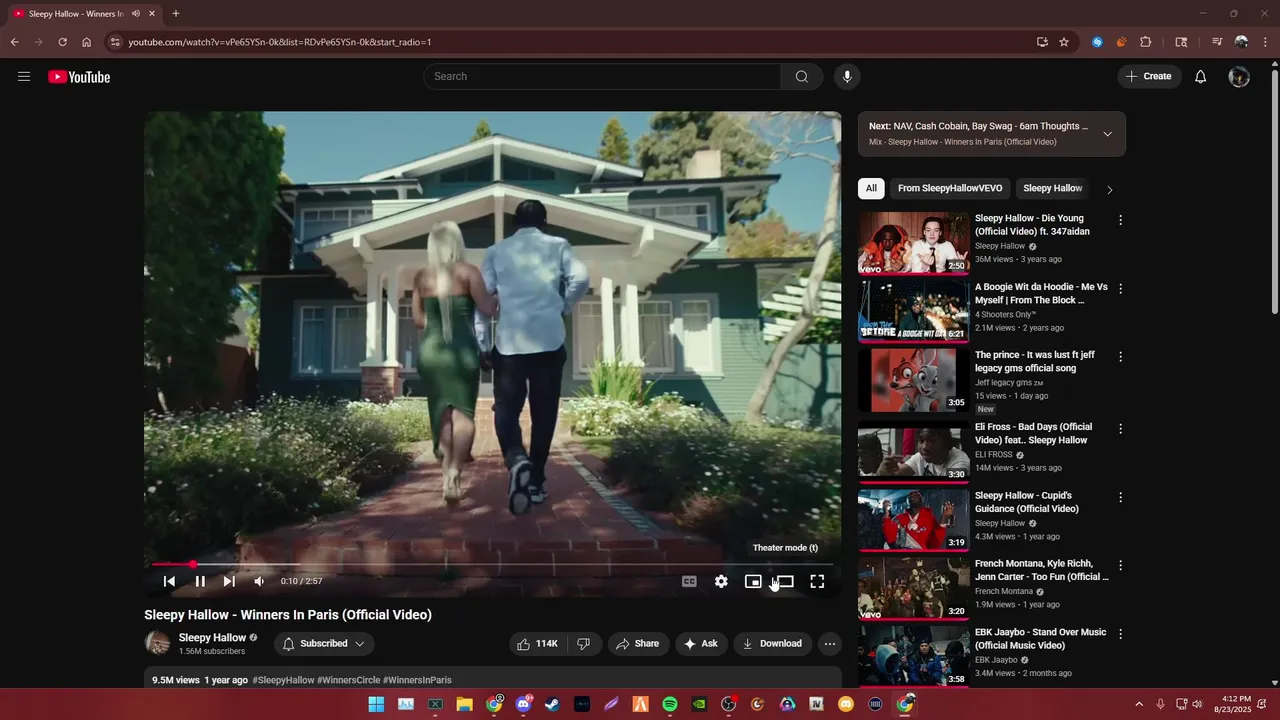Play the Die Young video thumbnail
Image resolution: width=1280 pixels, height=720 pixels.
[913, 243]
